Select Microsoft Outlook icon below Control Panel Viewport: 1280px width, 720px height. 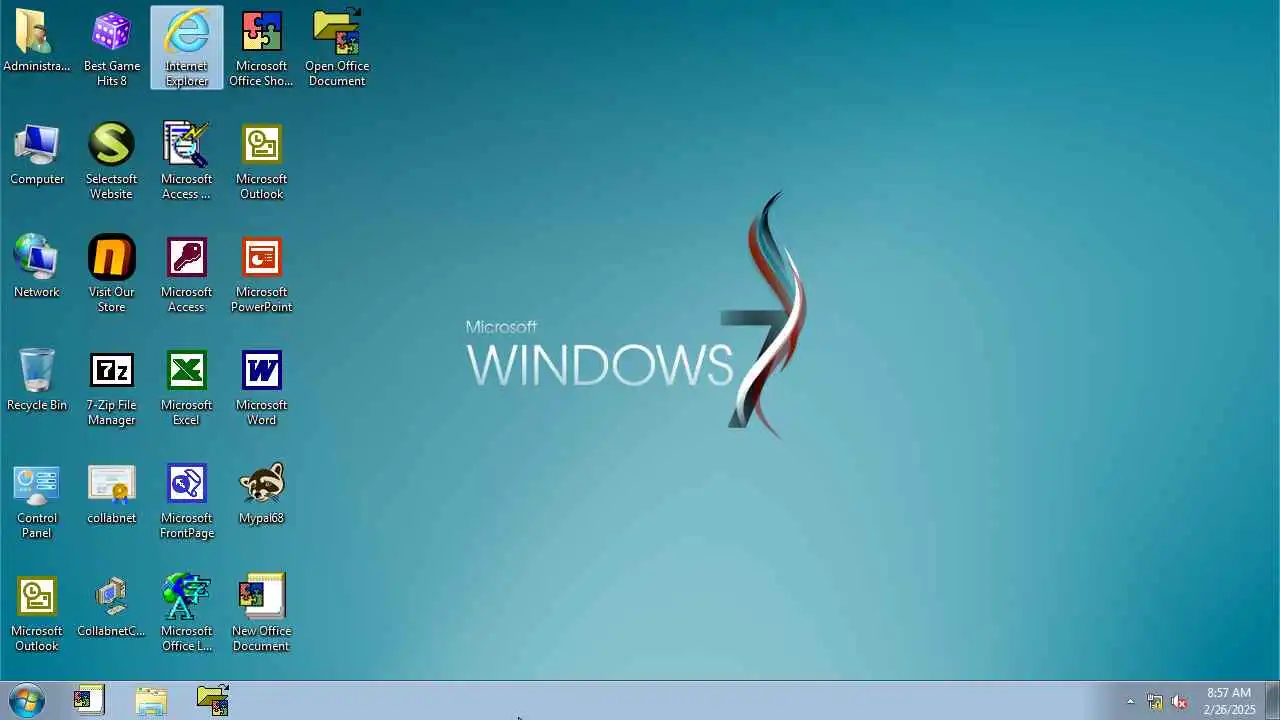[37, 612]
